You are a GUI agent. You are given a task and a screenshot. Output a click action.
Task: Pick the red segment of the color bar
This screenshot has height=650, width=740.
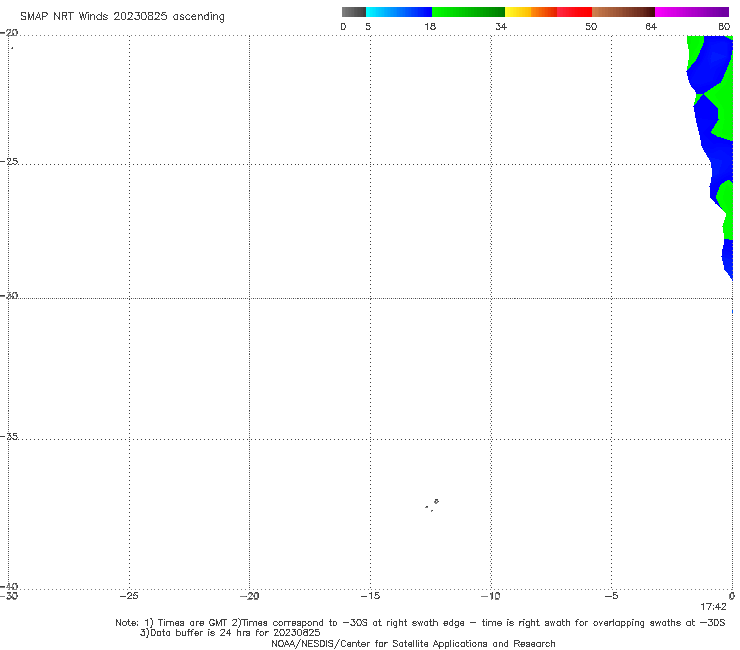pos(574,12)
